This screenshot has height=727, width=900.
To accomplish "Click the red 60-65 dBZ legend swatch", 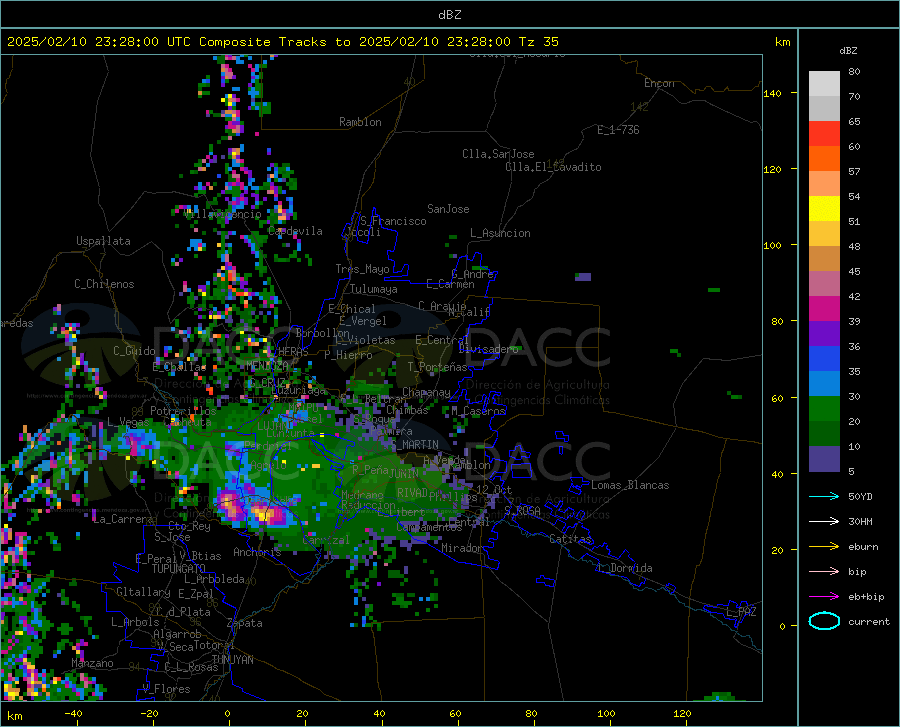I will click(824, 134).
